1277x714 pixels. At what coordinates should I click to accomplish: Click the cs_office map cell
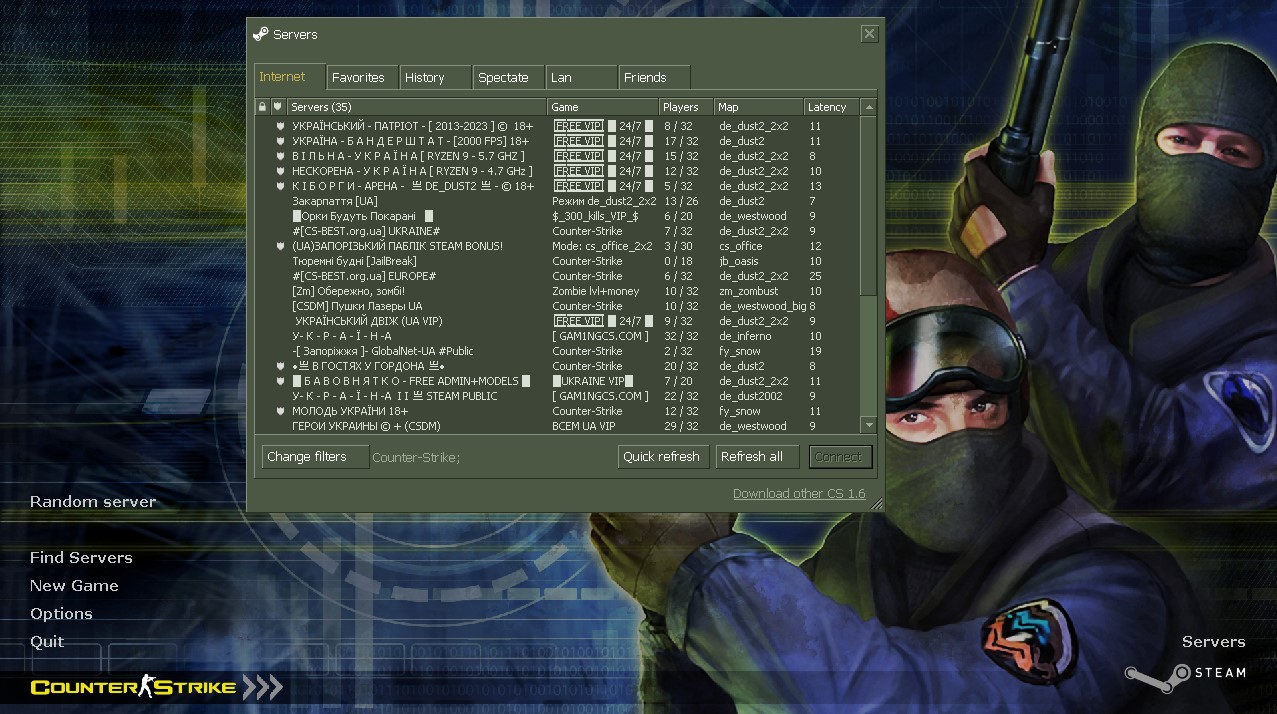(x=741, y=246)
